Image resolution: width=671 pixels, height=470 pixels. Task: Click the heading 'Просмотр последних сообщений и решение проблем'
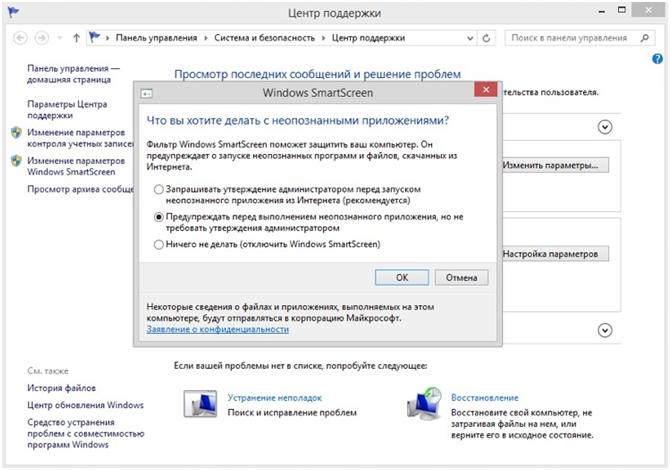tap(318, 74)
